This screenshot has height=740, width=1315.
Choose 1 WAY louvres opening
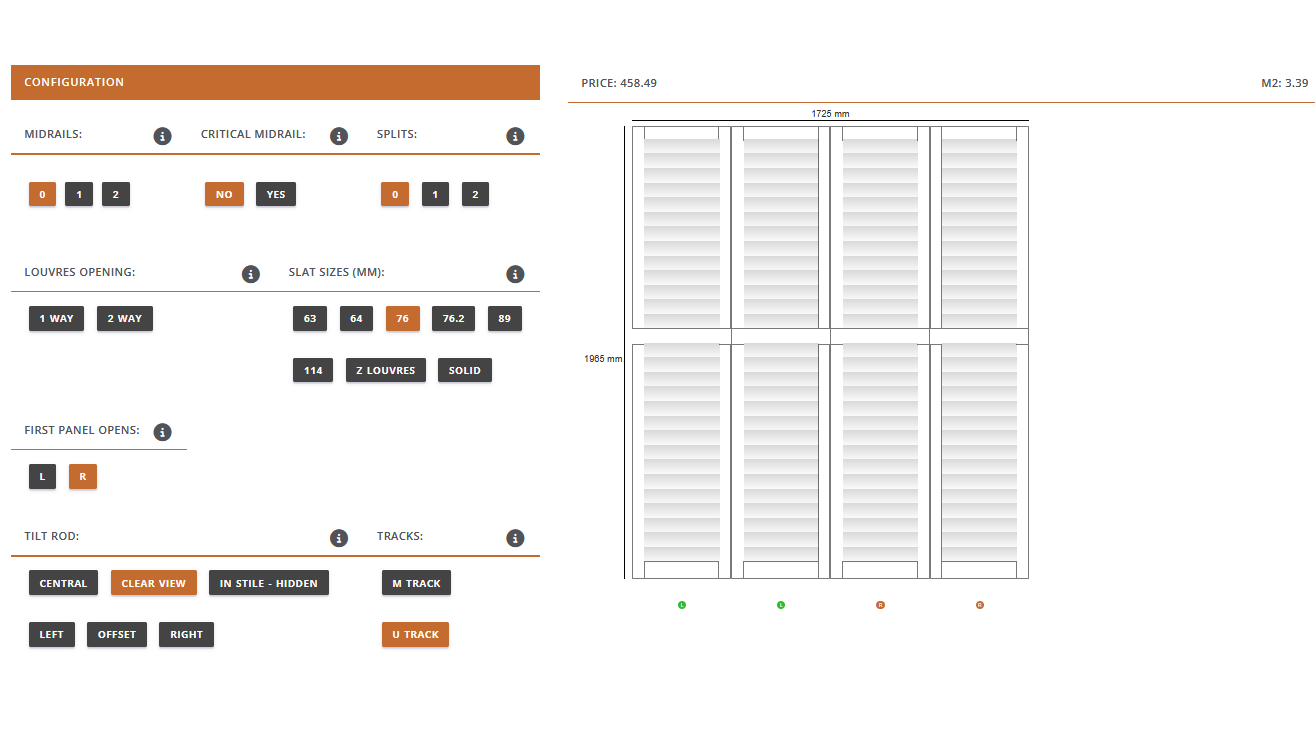click(57, 319)
